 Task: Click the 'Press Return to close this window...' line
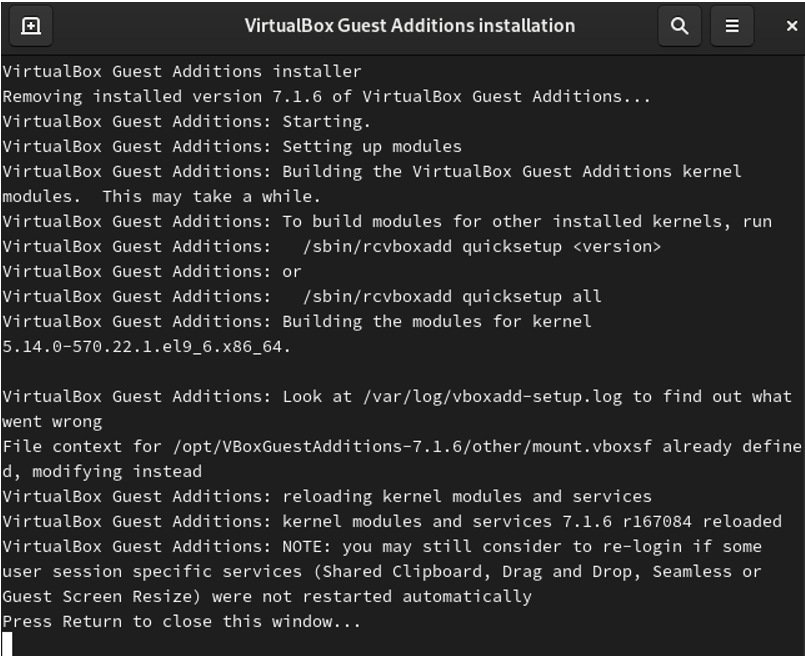[182, 622]
